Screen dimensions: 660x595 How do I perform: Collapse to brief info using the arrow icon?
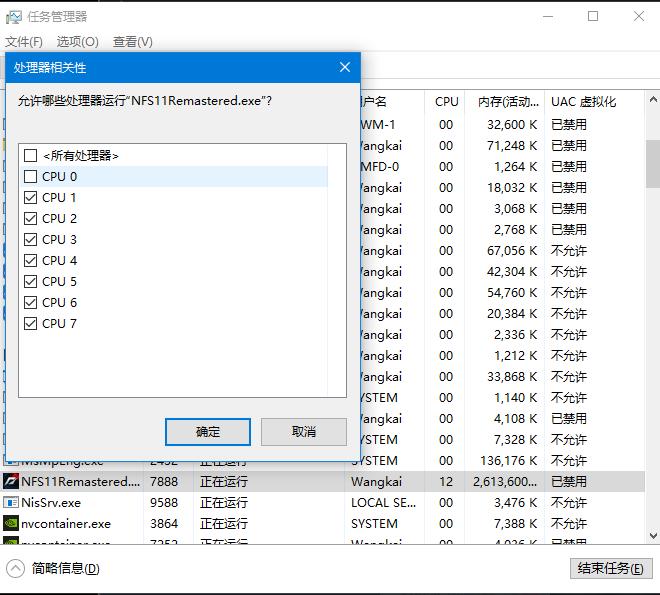16,569
